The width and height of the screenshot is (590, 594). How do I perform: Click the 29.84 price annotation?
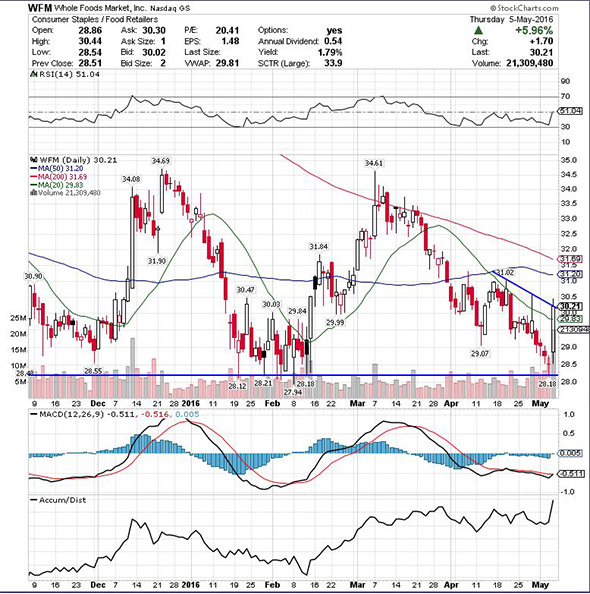(297, 311)
